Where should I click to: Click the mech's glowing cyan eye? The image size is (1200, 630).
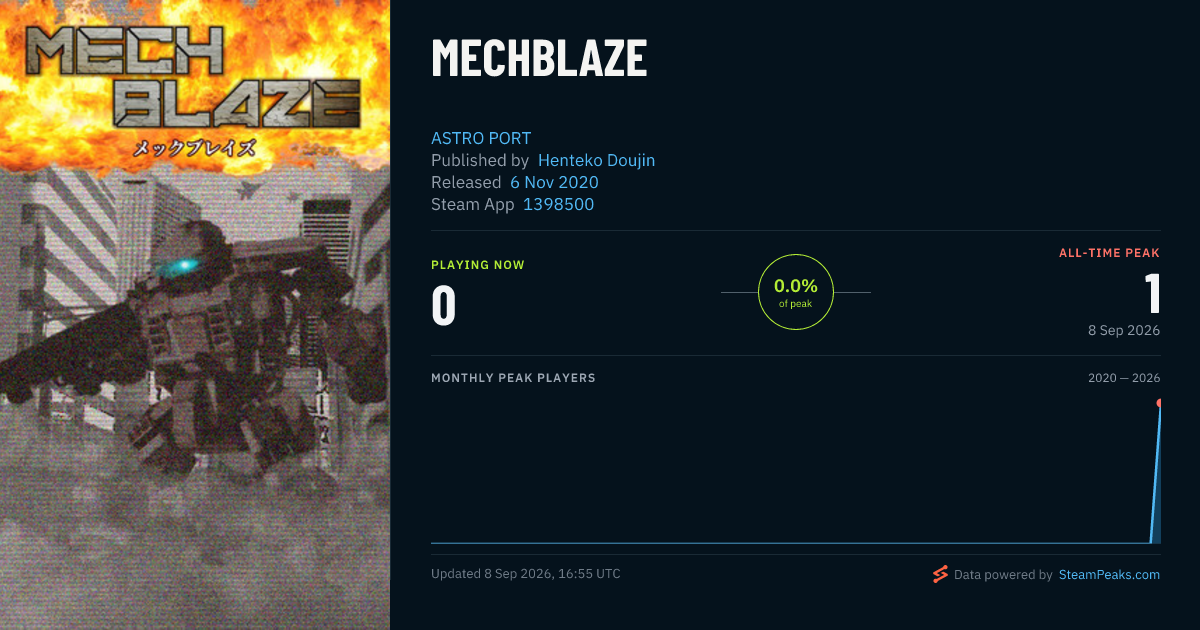[x=182, y=266]
